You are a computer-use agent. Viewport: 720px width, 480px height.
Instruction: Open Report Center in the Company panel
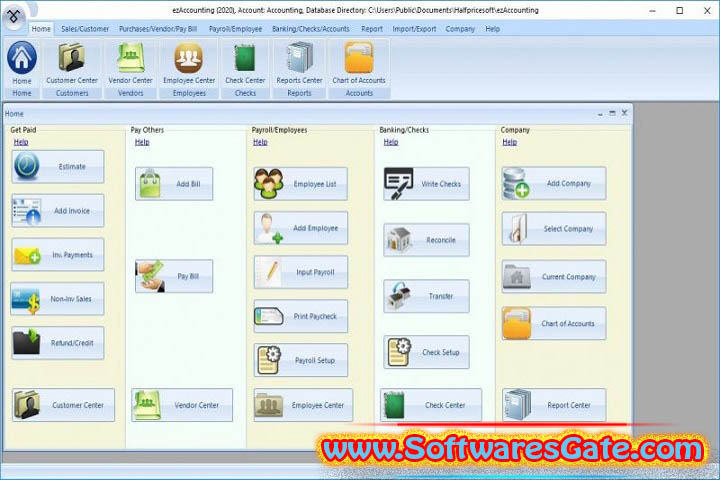(x=554, y=405)
